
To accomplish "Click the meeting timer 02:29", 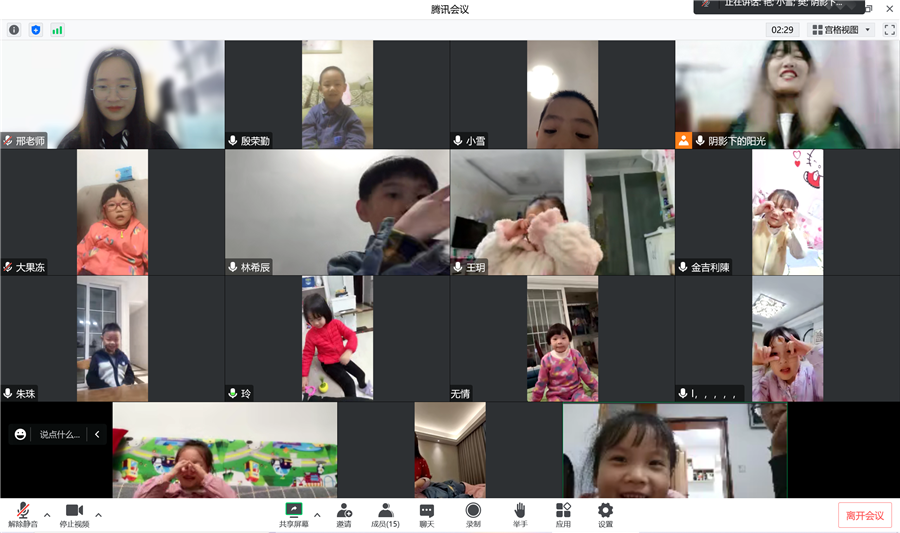I will tap(782, 30).
